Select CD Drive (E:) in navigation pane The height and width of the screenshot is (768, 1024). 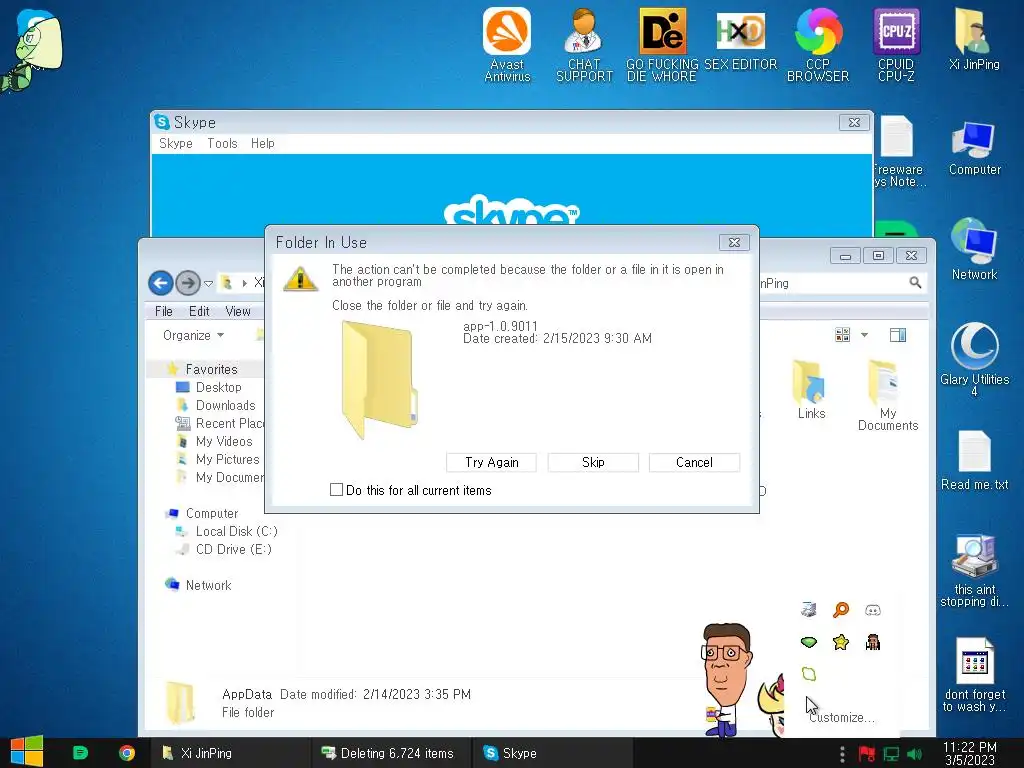pyautogui.click(x=233, y=549)
